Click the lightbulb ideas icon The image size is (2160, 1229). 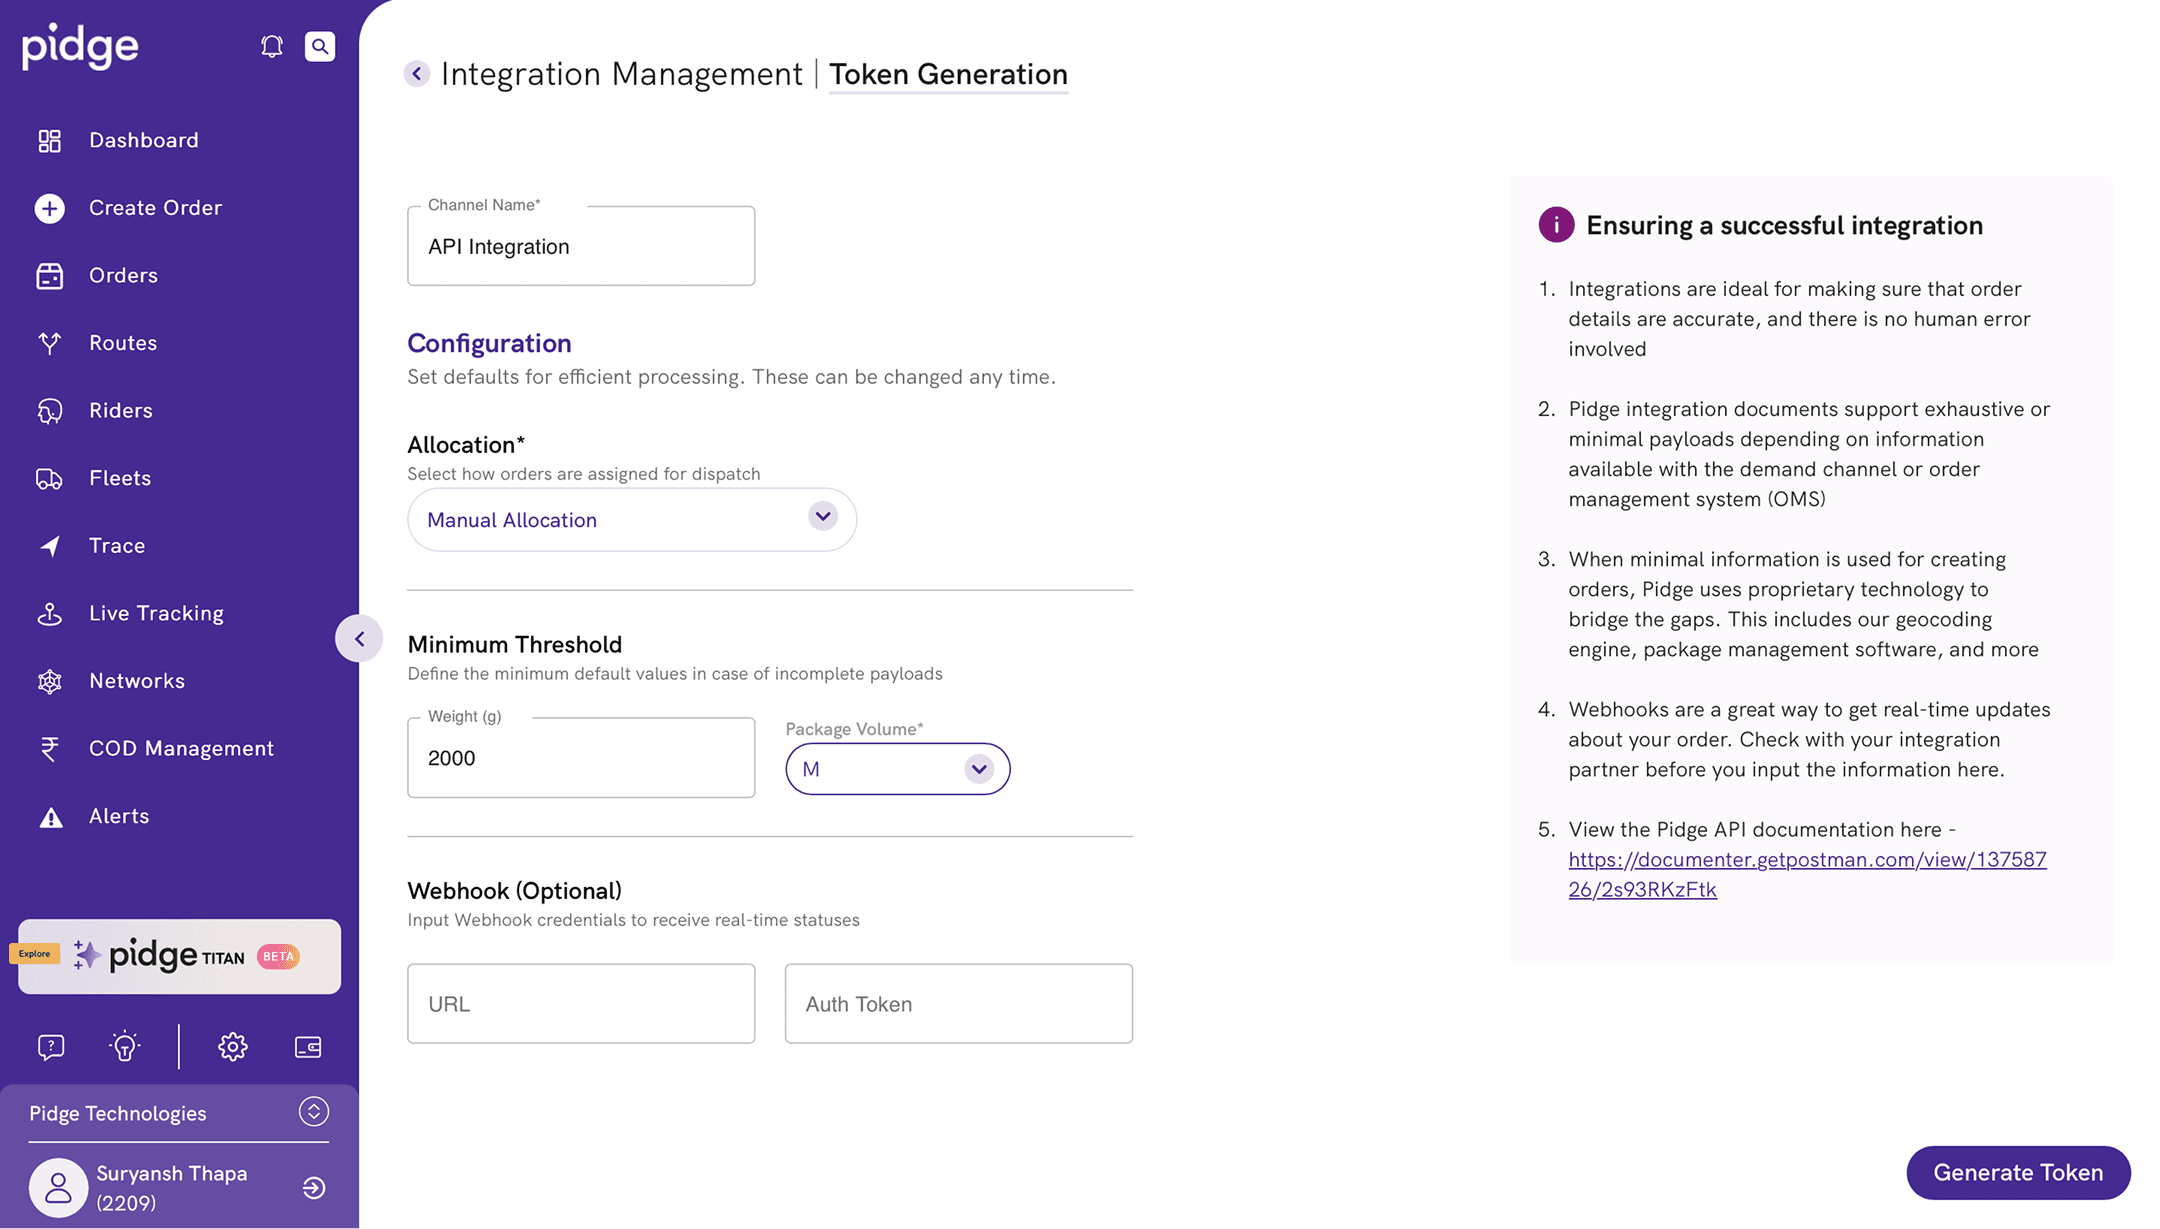click(125, 1047)
